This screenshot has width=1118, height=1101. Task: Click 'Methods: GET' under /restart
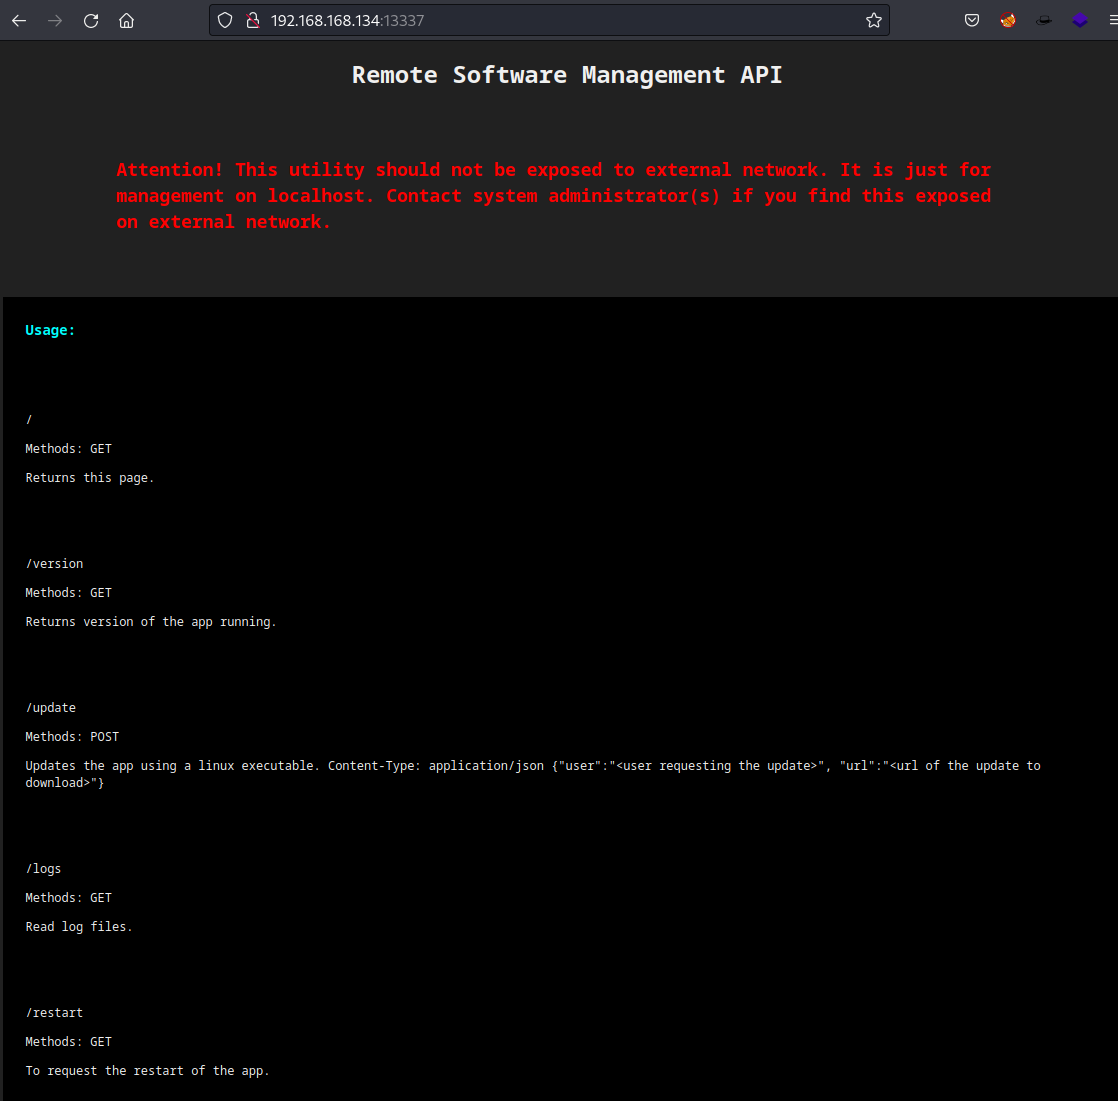pyautogui.click(x=68, y=1042)
